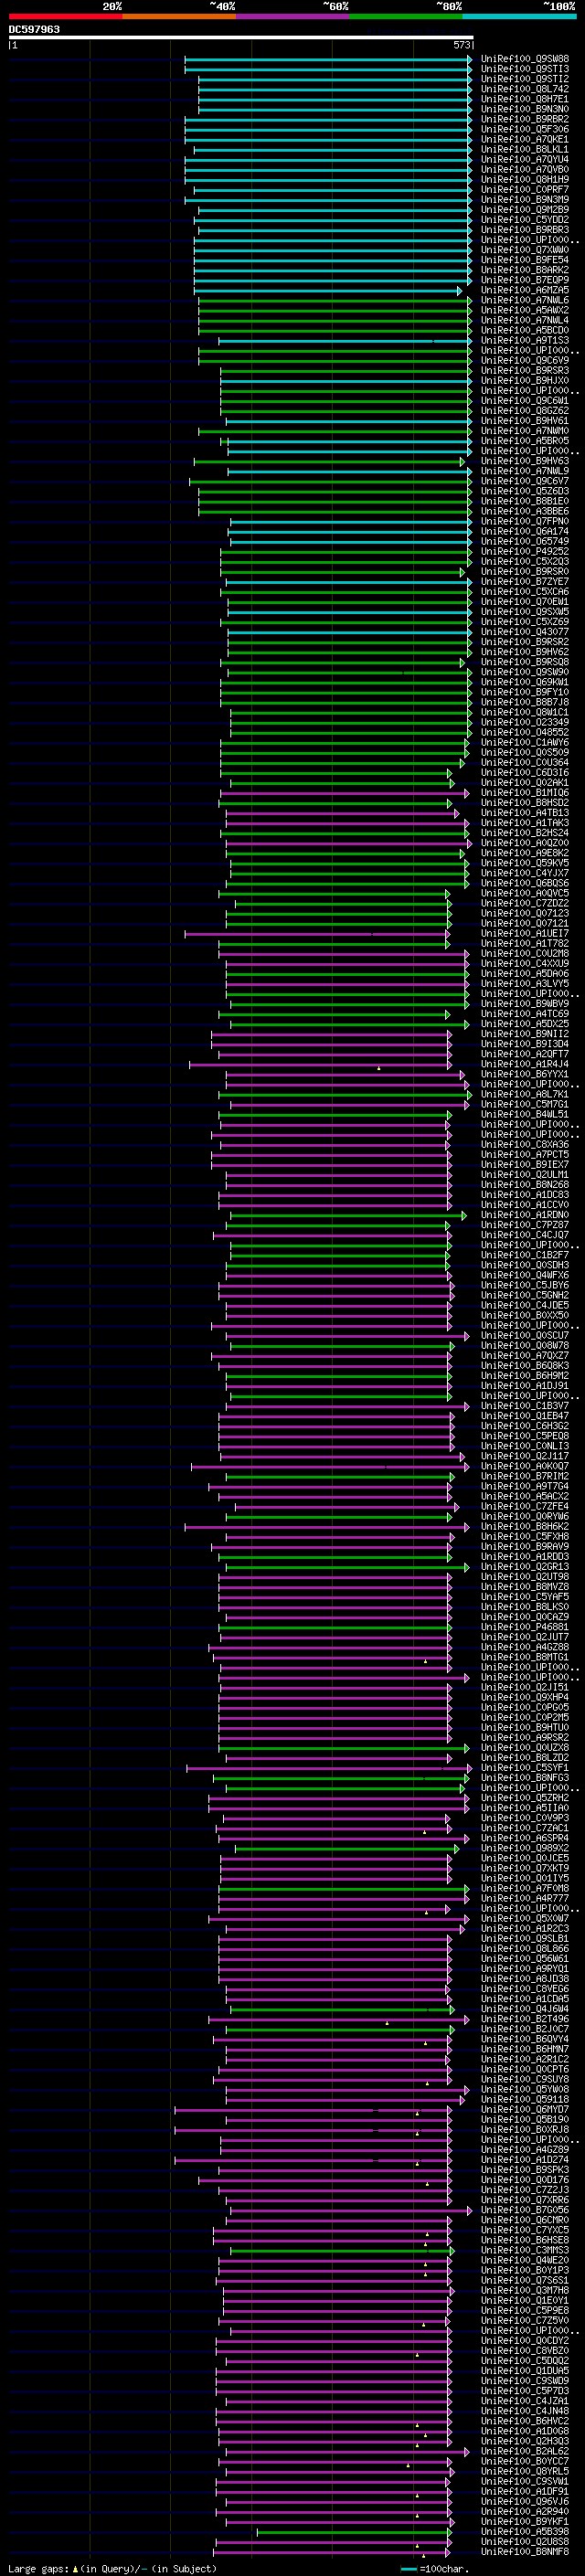Click UniRef100_A1RDN0 label
This screenshot has width=585, height=2576.
(x=525, y=1215)
